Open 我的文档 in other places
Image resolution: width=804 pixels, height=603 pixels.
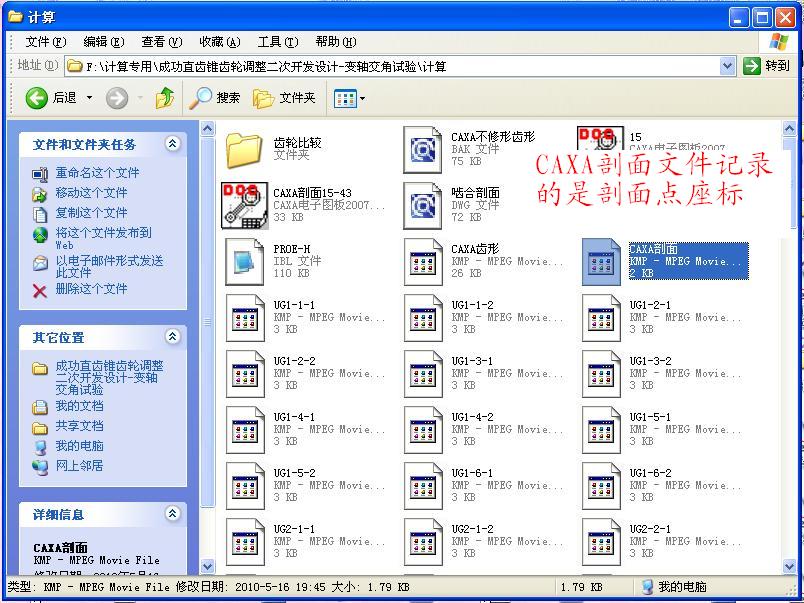79,406
